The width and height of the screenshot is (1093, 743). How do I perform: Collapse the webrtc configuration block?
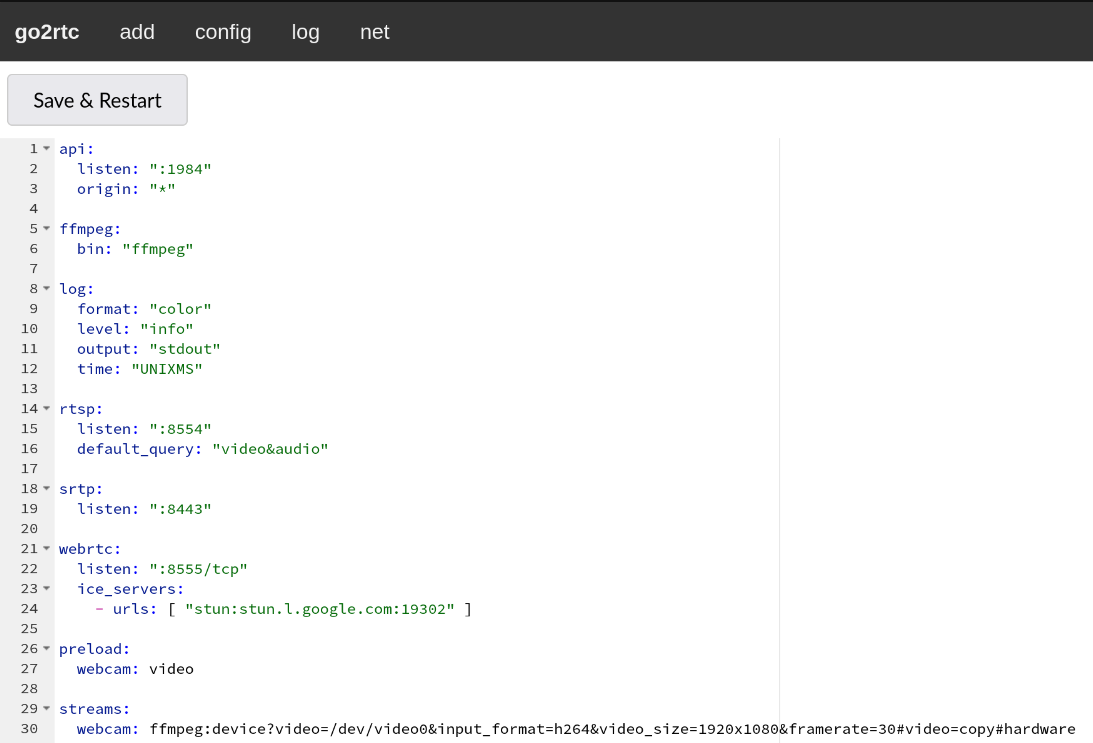click(x=45, y=548)
